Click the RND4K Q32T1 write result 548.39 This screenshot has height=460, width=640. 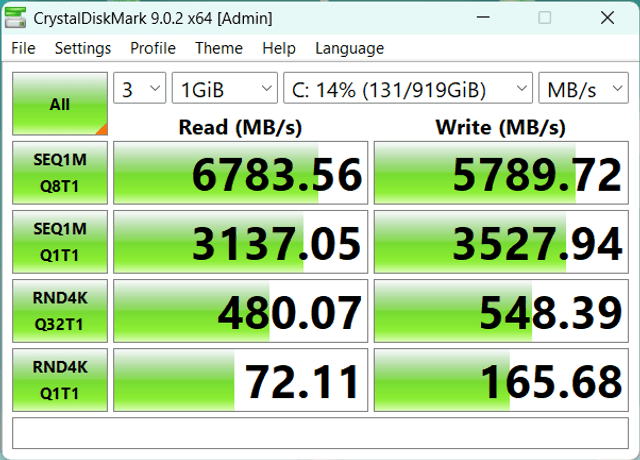coord(501,311)
